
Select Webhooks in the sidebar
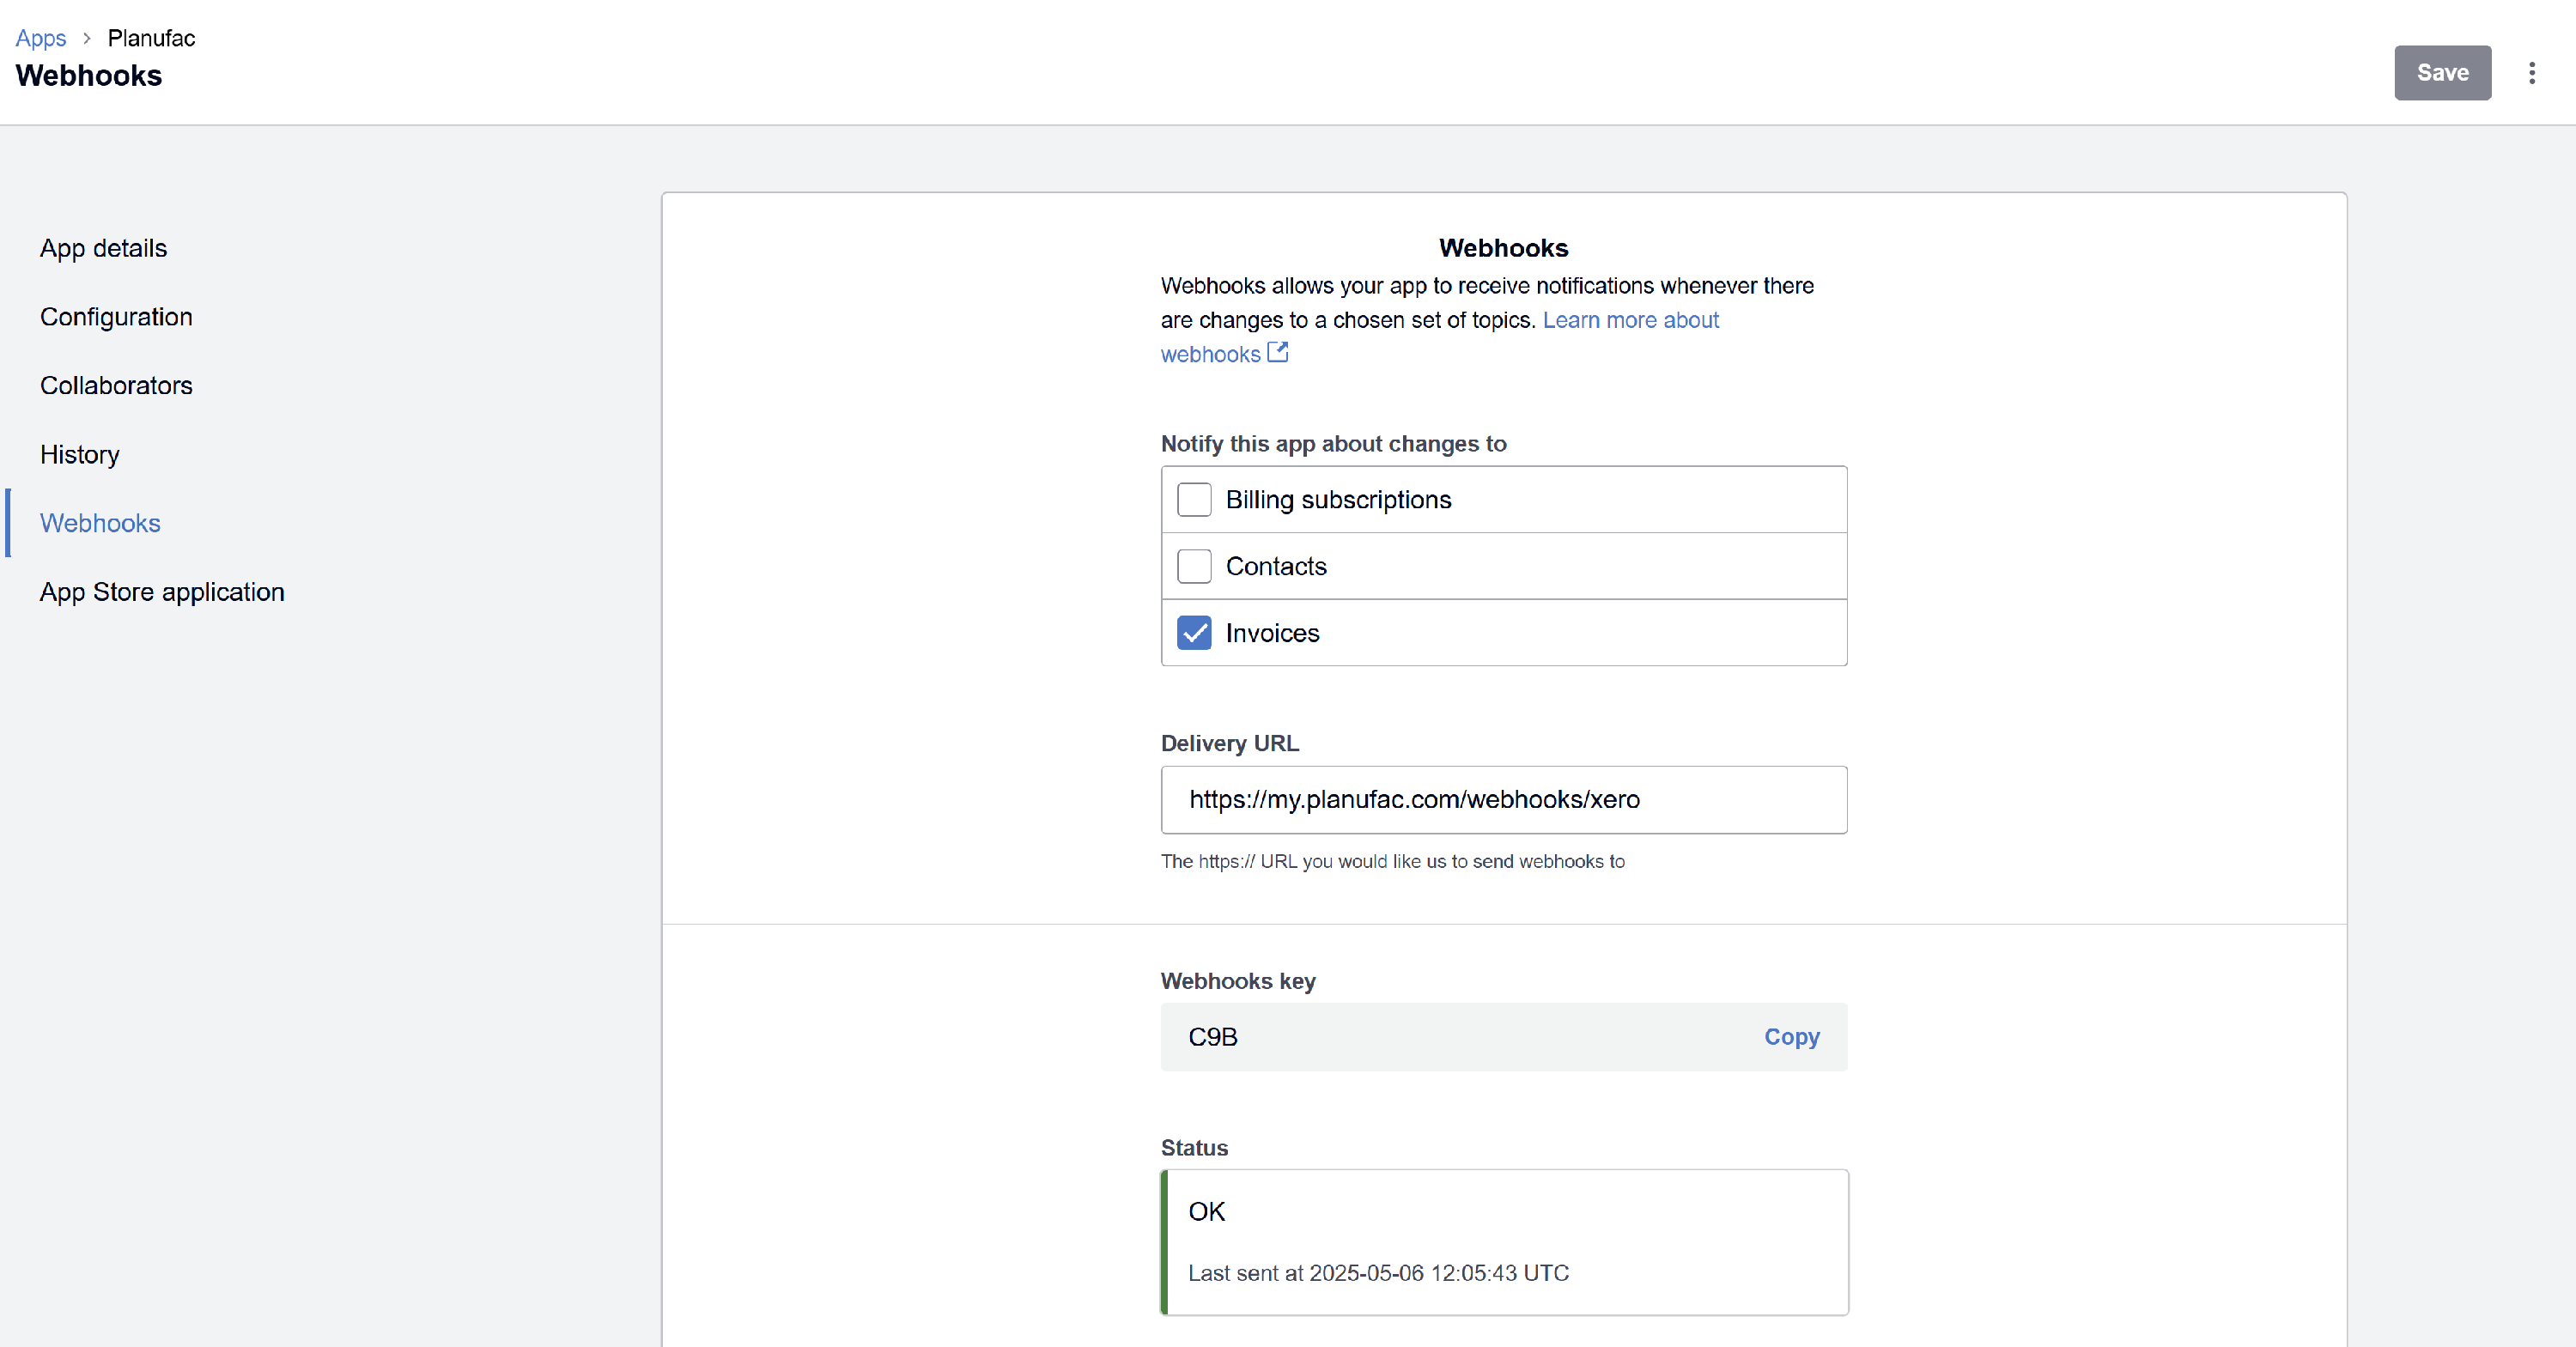click(x=100, y=523)
